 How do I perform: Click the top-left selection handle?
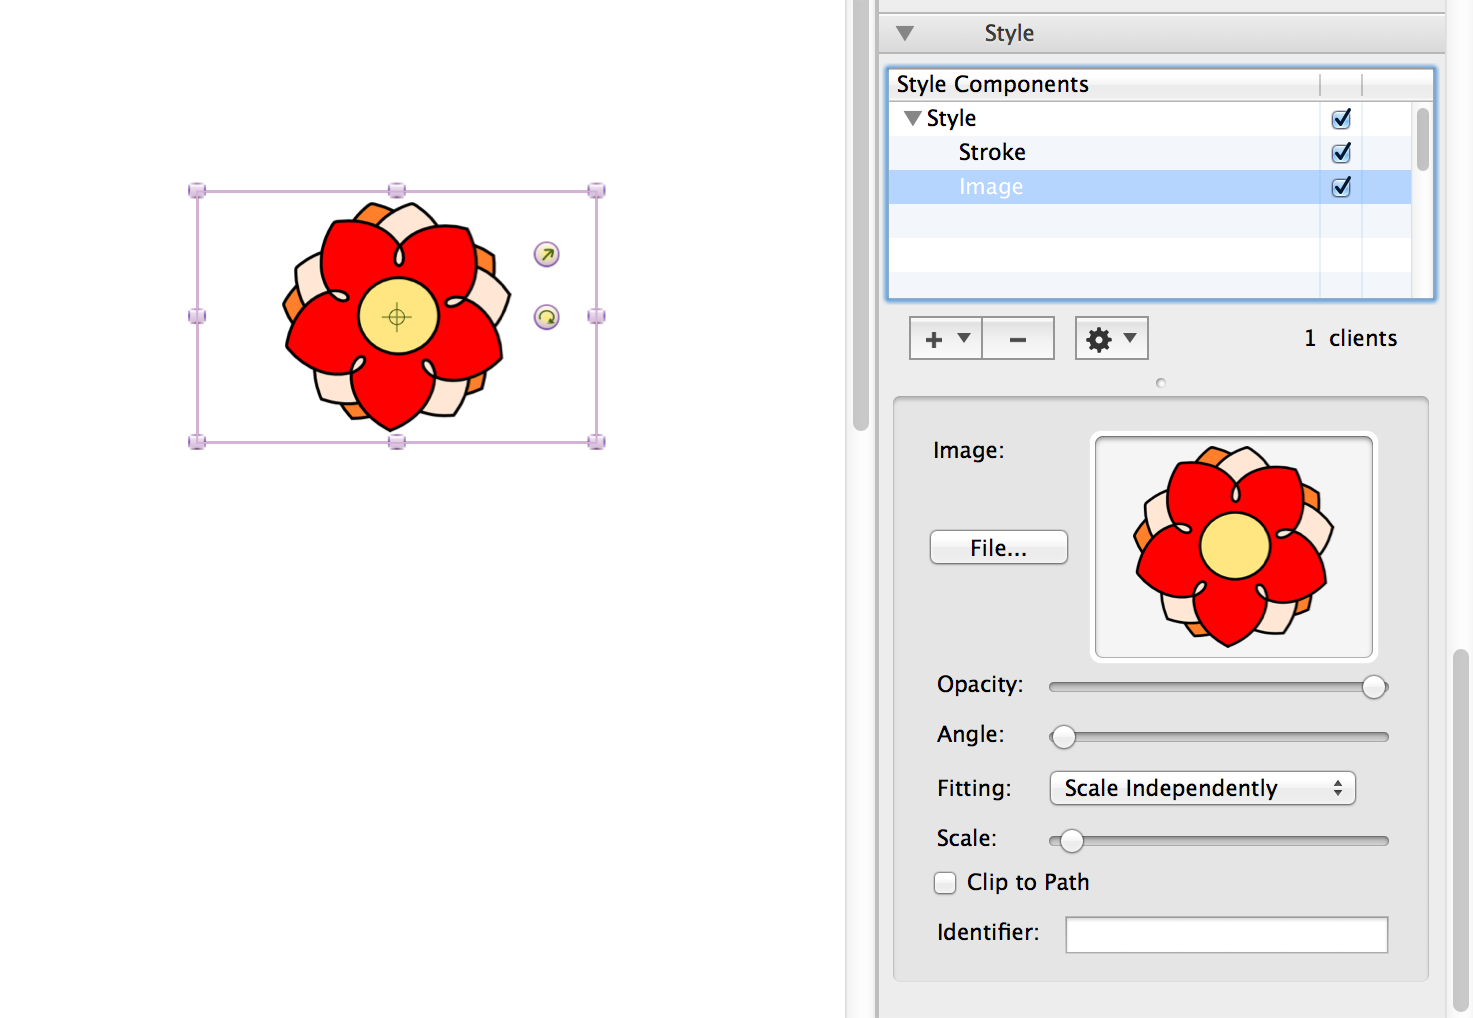(197, 190)
